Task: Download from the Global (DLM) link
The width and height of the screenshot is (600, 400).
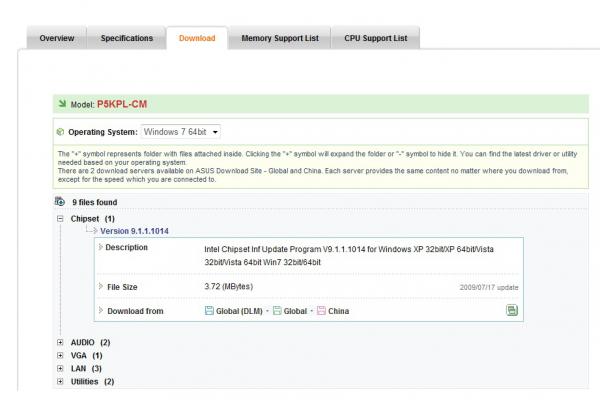Action: click(x=239, y=311)
